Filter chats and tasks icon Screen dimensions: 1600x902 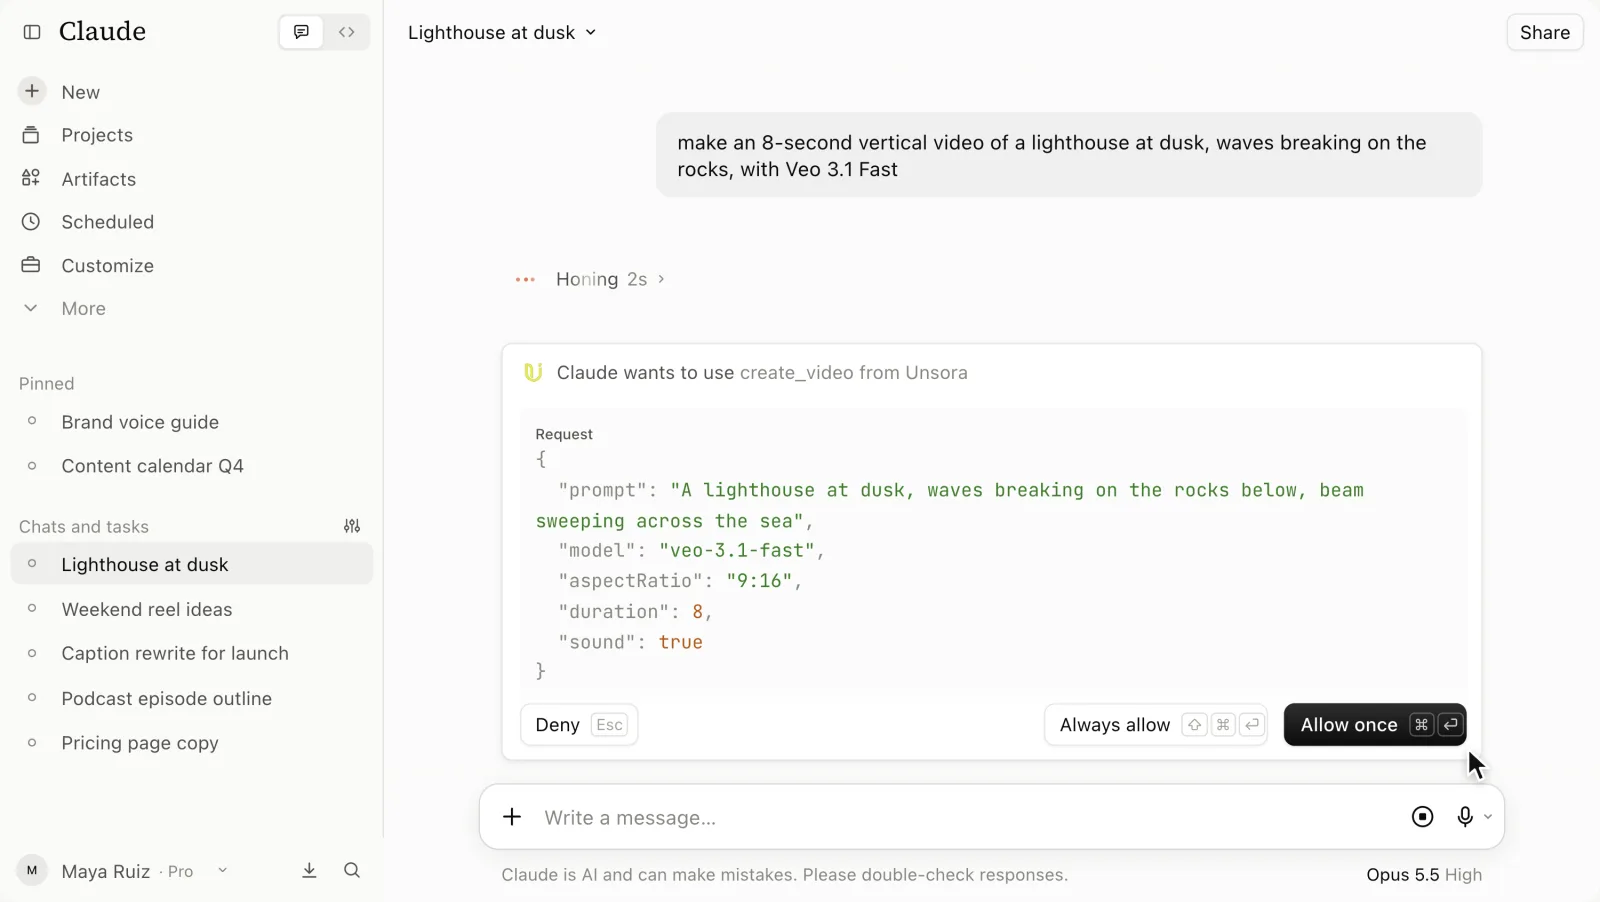point(352,526)
